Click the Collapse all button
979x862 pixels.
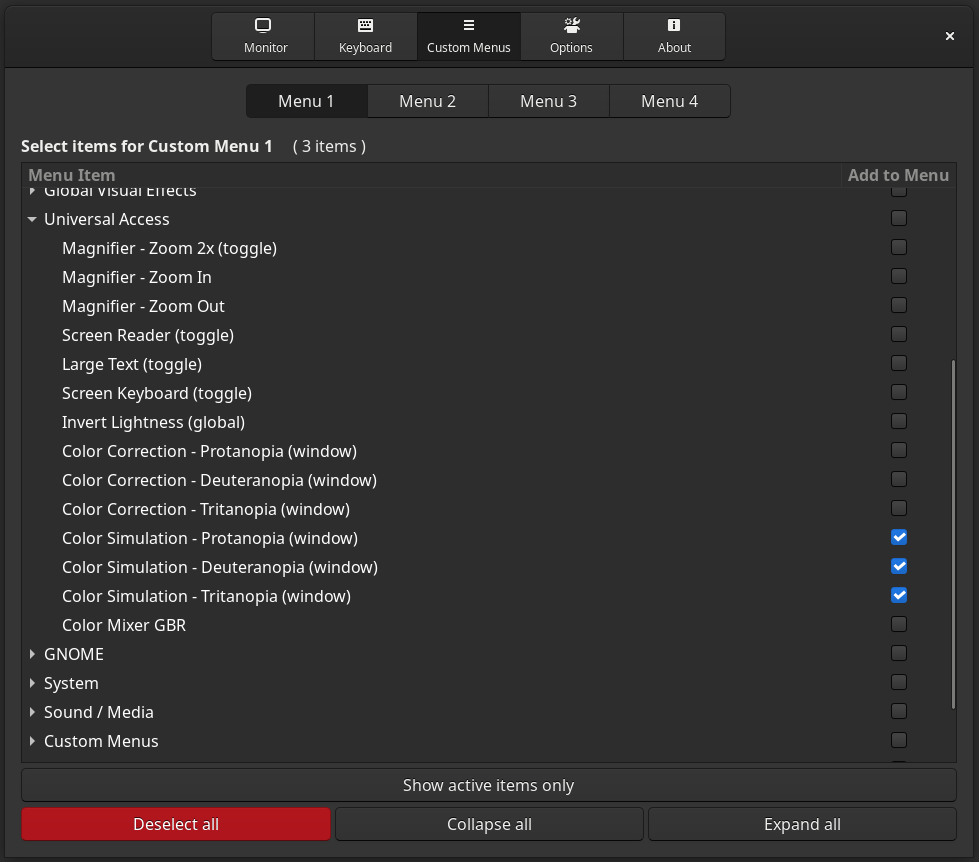pyautogui.click(x=490, y=824)
